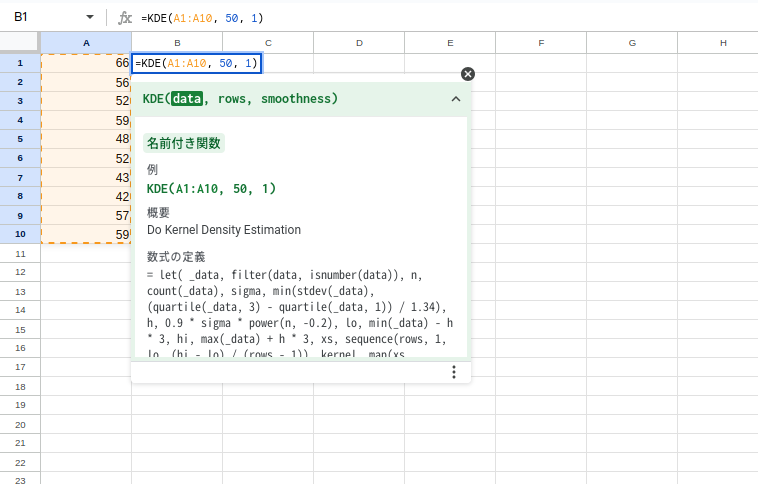The image size is (758, 484).
Task: Click cell A5 containing 48
Action: tap(86, 139)
